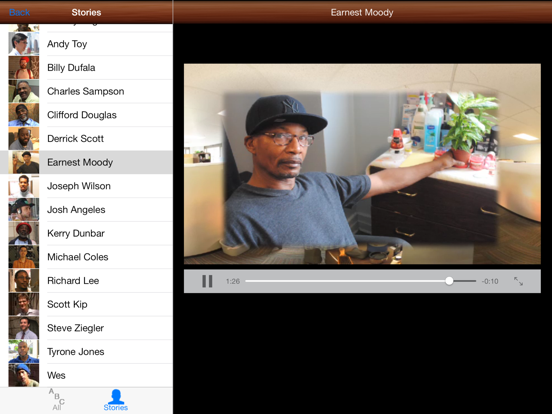Click Joseph Wilson's portrait thumbnail
This screenshot has height=414, width=552.
(x=24, y=186)
